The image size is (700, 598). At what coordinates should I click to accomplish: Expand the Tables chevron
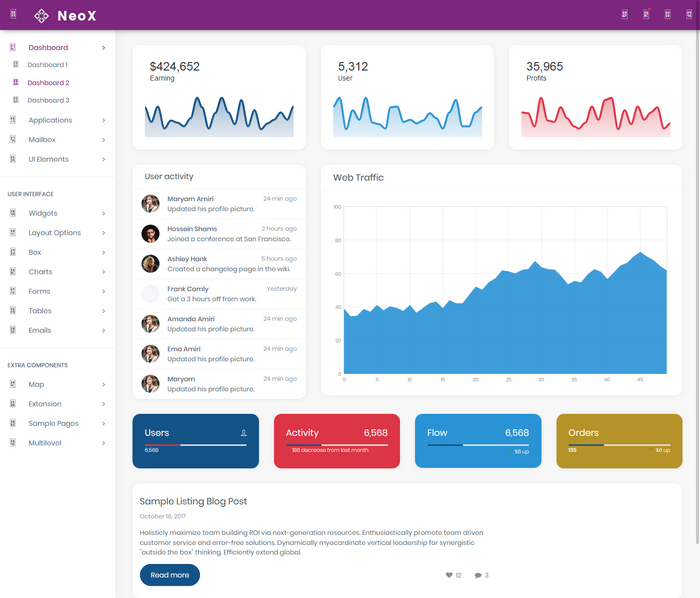(x=104, y=311)
